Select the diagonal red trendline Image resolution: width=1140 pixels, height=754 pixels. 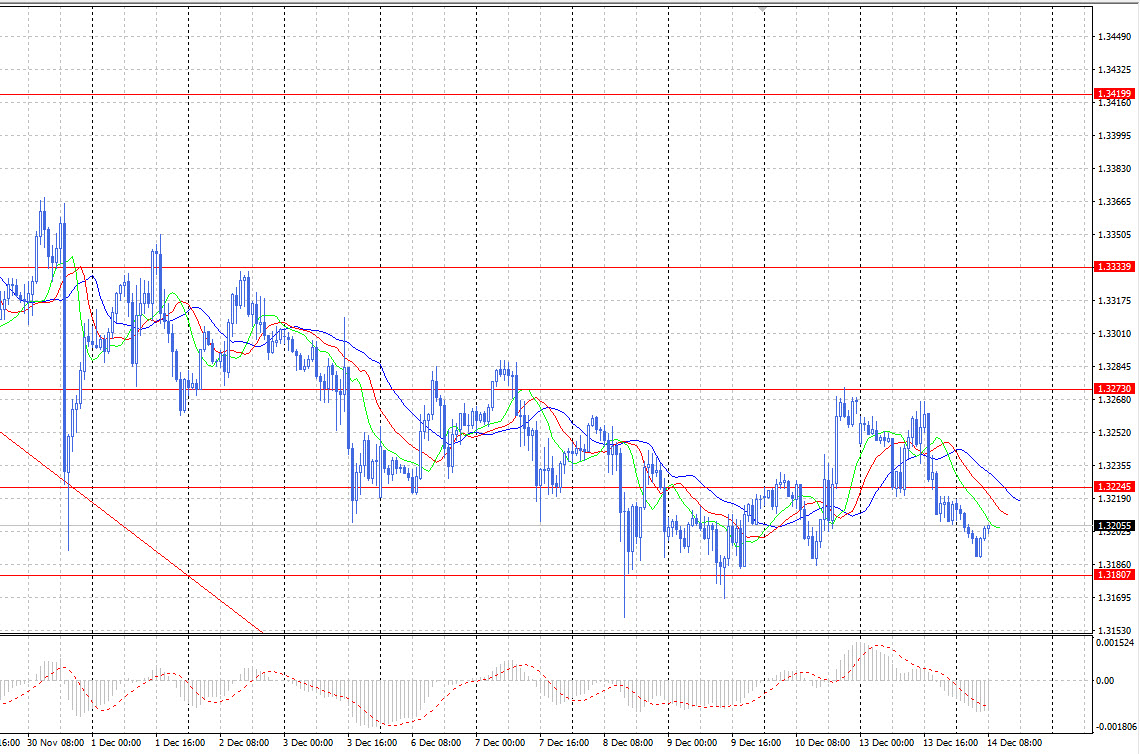[x=131, y=532]
